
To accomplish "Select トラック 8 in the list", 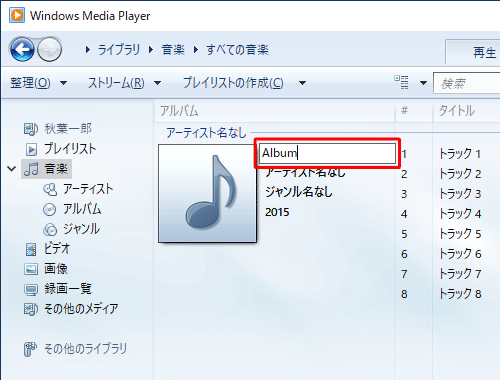I will (x=460, y=294).
